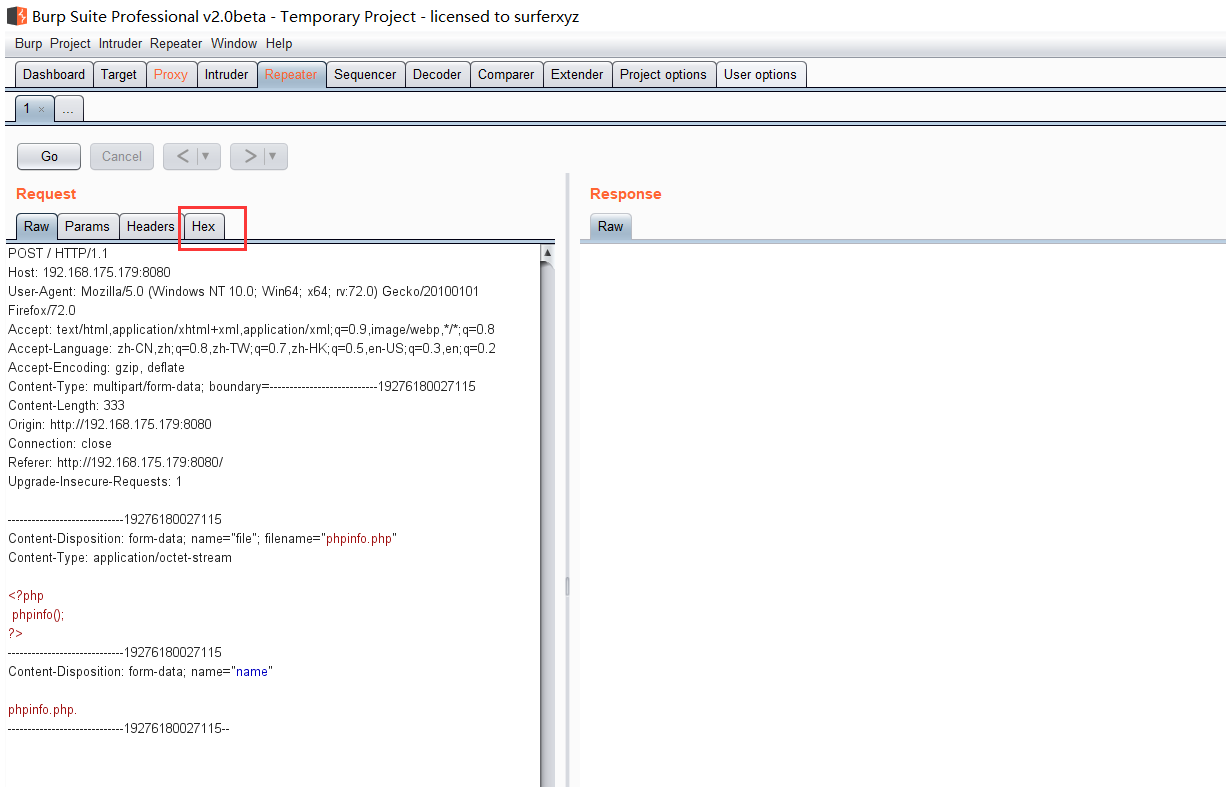Viewport: 1226px width, 787px height.
Task: Select the Intruder tool tab
Action: click(x=227, y=75)
